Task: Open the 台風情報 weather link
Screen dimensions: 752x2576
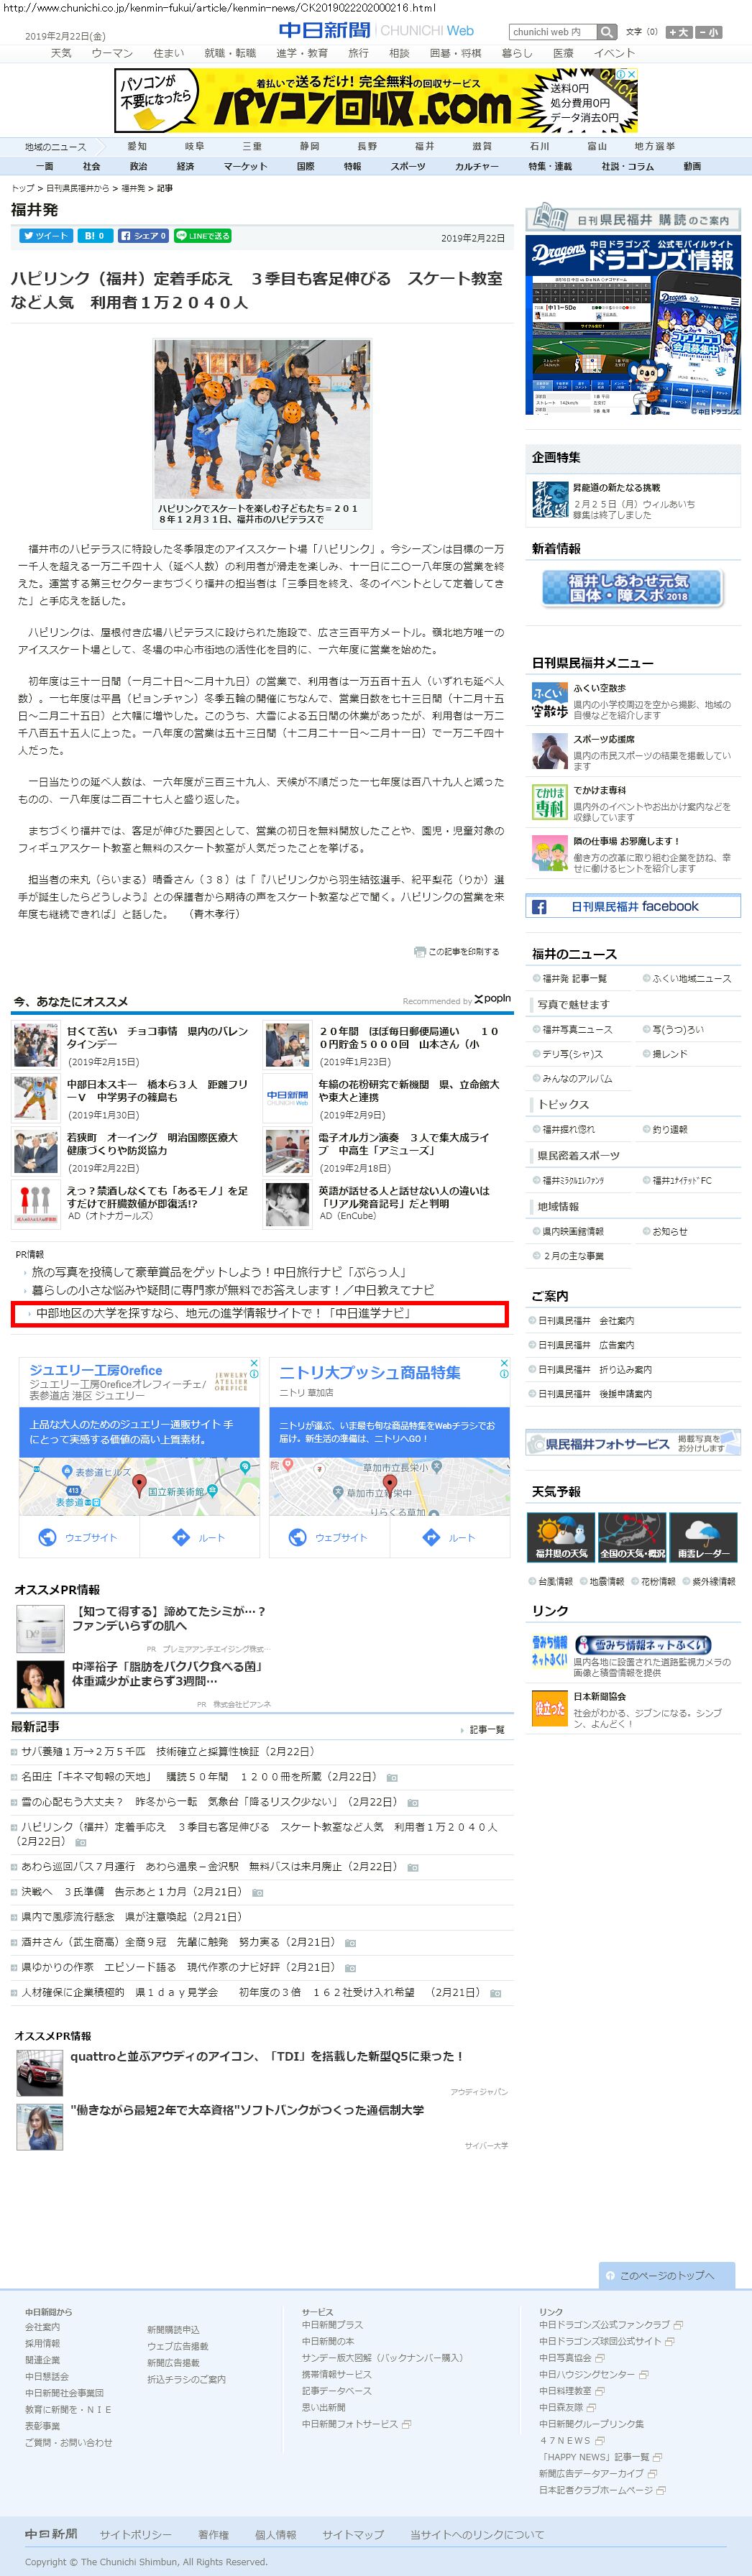Action: pos(555,1581)
